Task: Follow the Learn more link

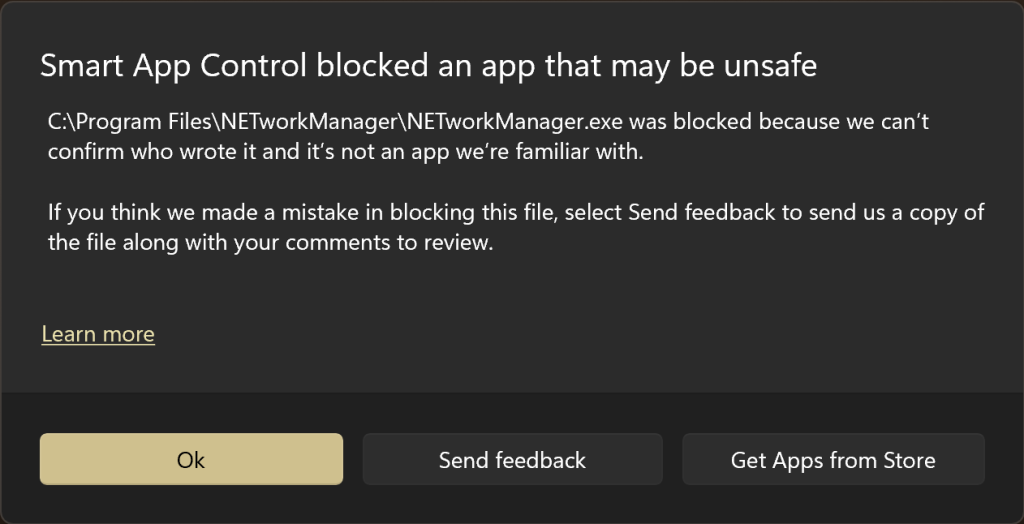Action: pos(98,334)
